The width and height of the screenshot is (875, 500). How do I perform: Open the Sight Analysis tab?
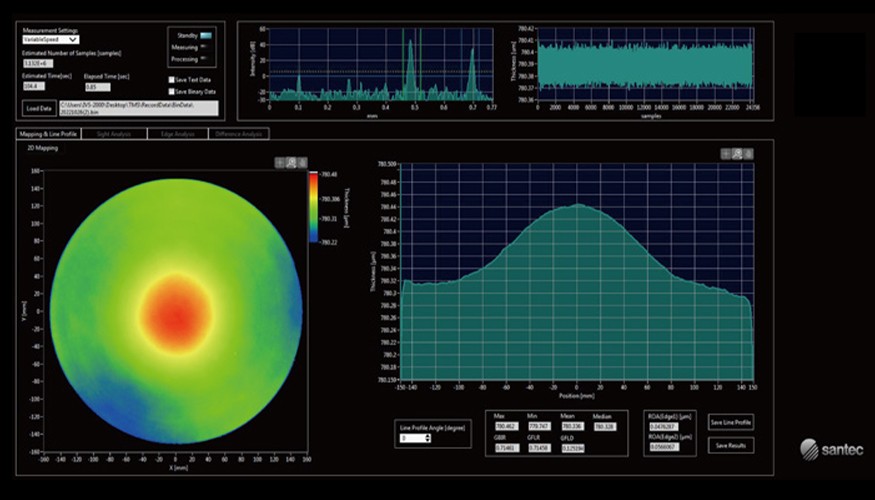click(114, 134)
